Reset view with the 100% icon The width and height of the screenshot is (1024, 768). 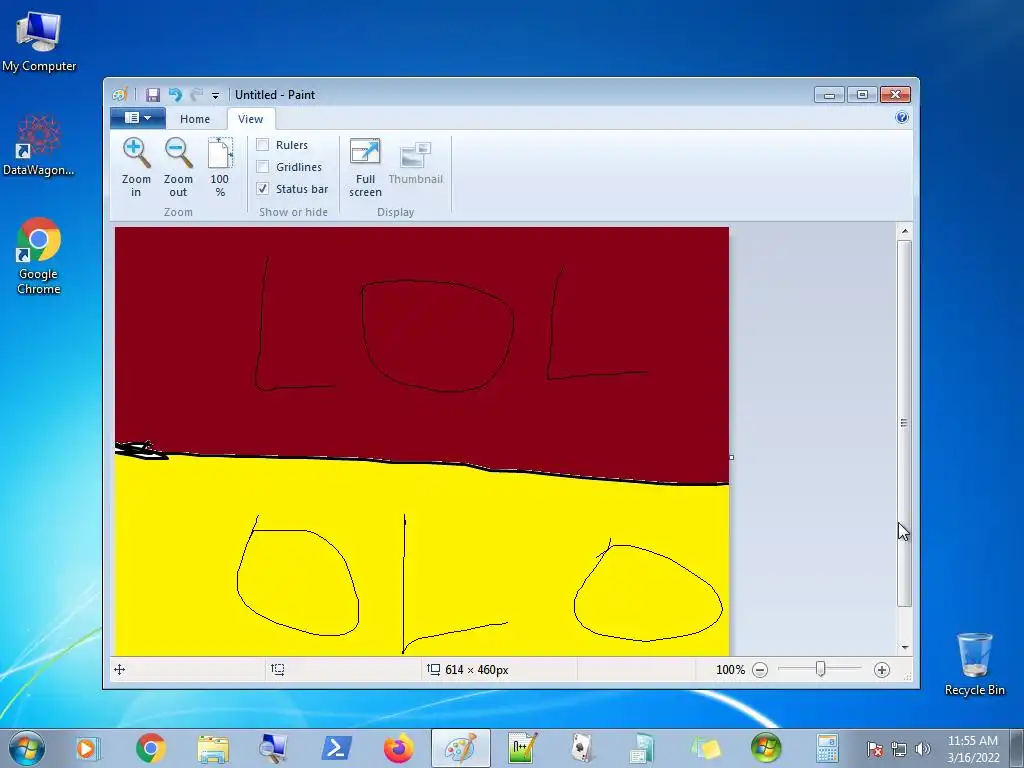pos(220,154)
